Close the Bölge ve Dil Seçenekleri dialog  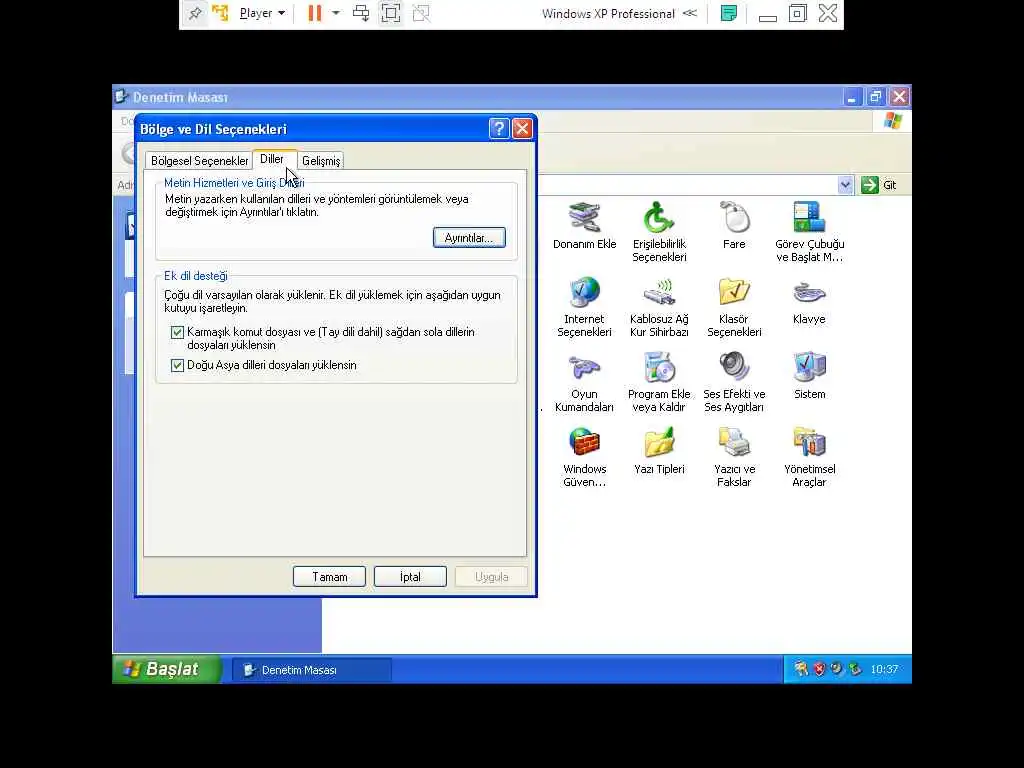click(x=522, y=129)
